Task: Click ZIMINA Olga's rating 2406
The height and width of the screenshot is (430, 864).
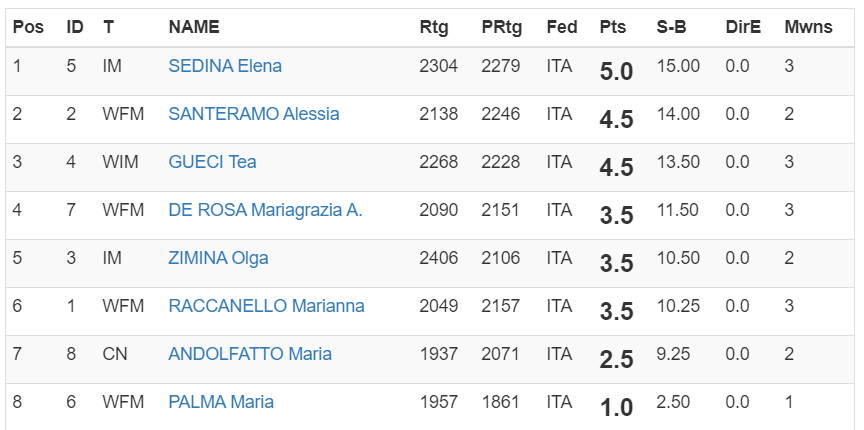Action: (x=439, y=258)
